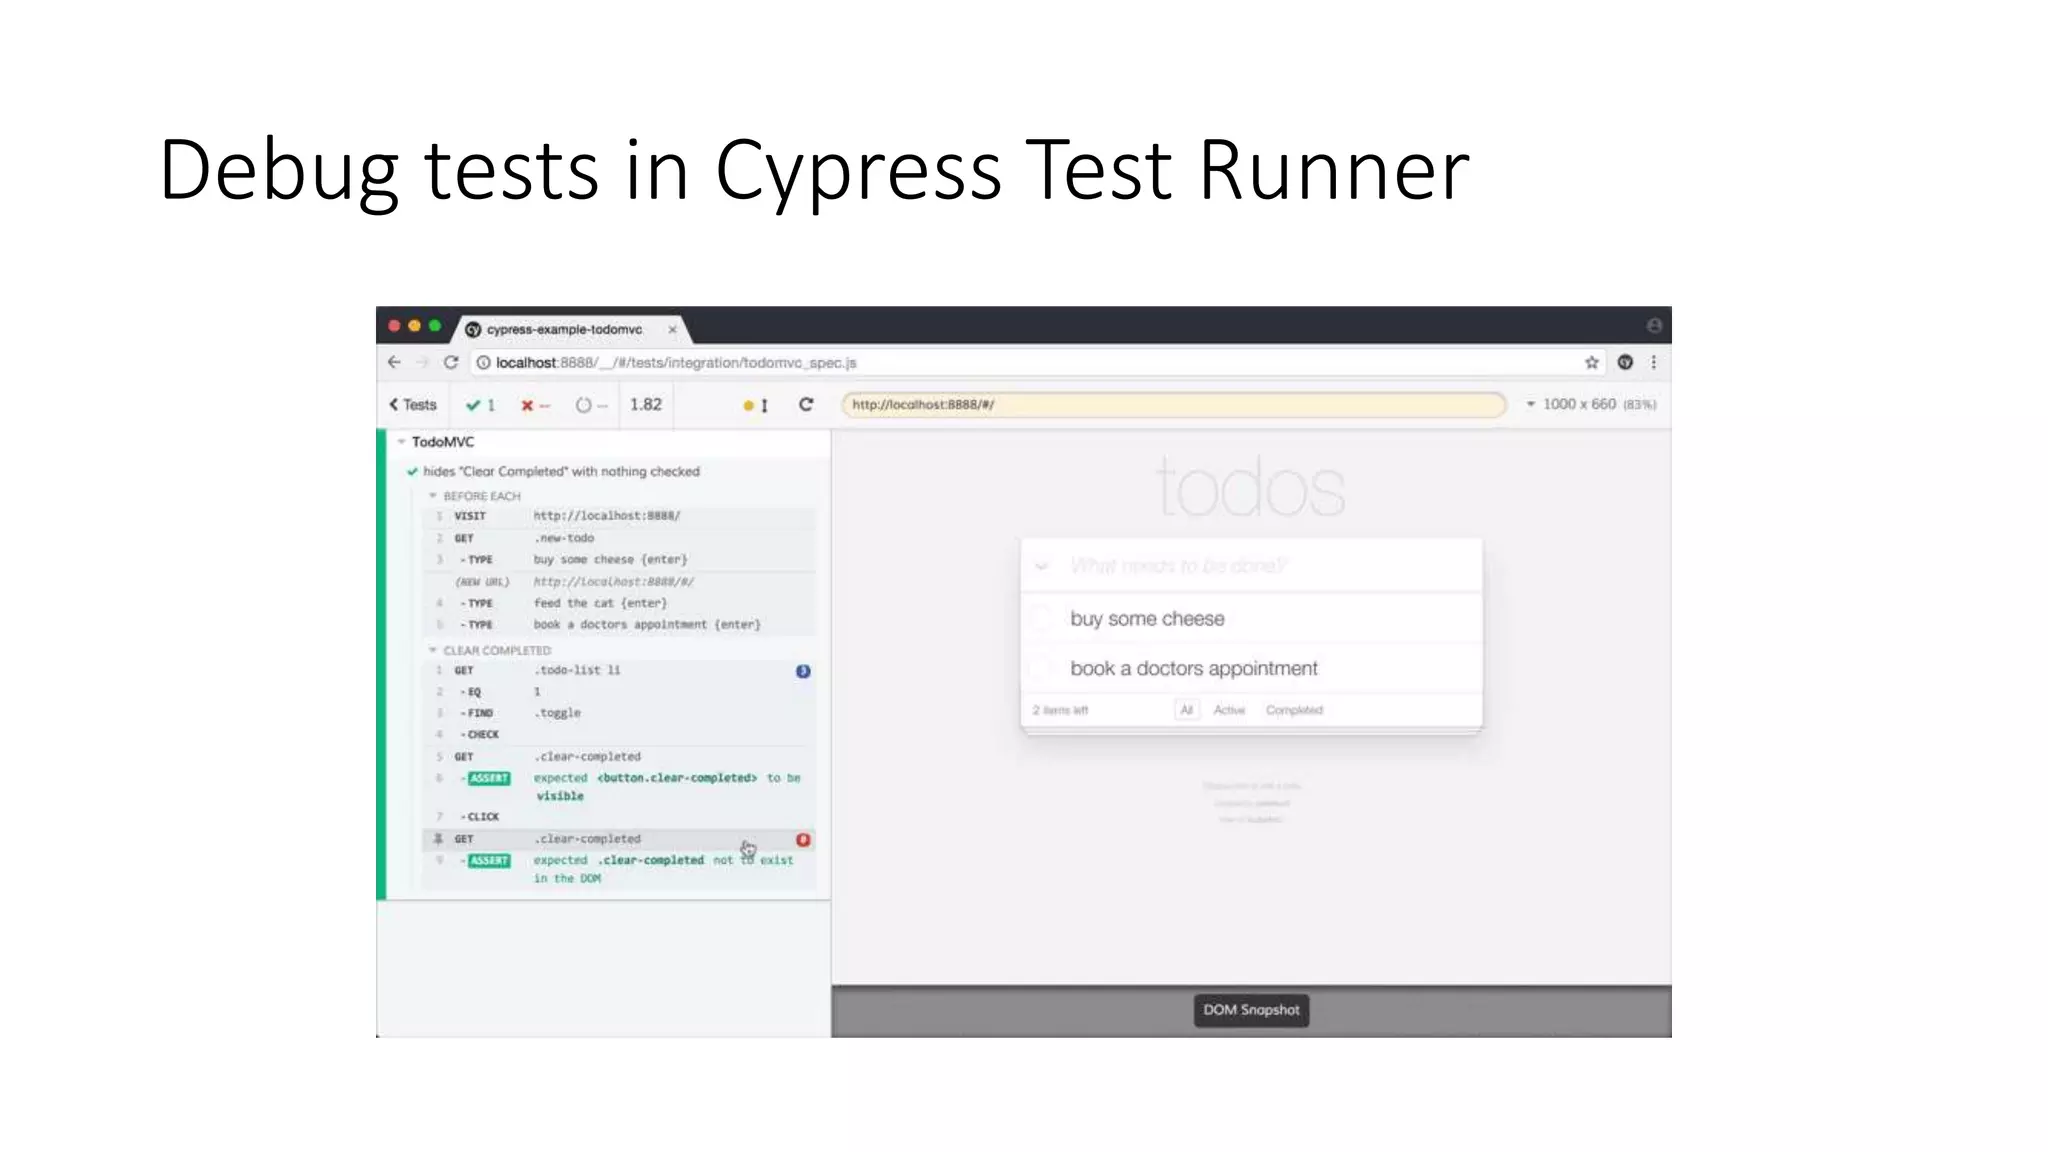The width and height of the screenshot is (2048, 1152).
Task: Select the CLICK command
Action: [620, 816]
